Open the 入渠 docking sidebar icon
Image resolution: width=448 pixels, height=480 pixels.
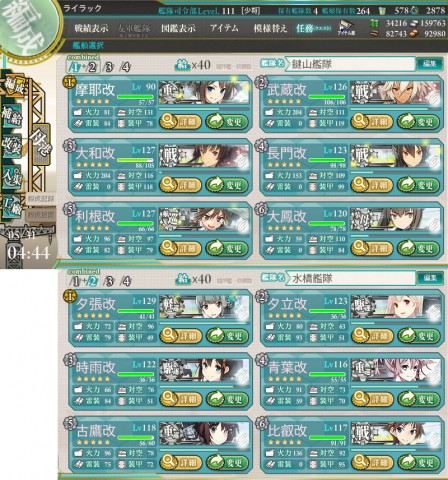(x=12, y=176)
